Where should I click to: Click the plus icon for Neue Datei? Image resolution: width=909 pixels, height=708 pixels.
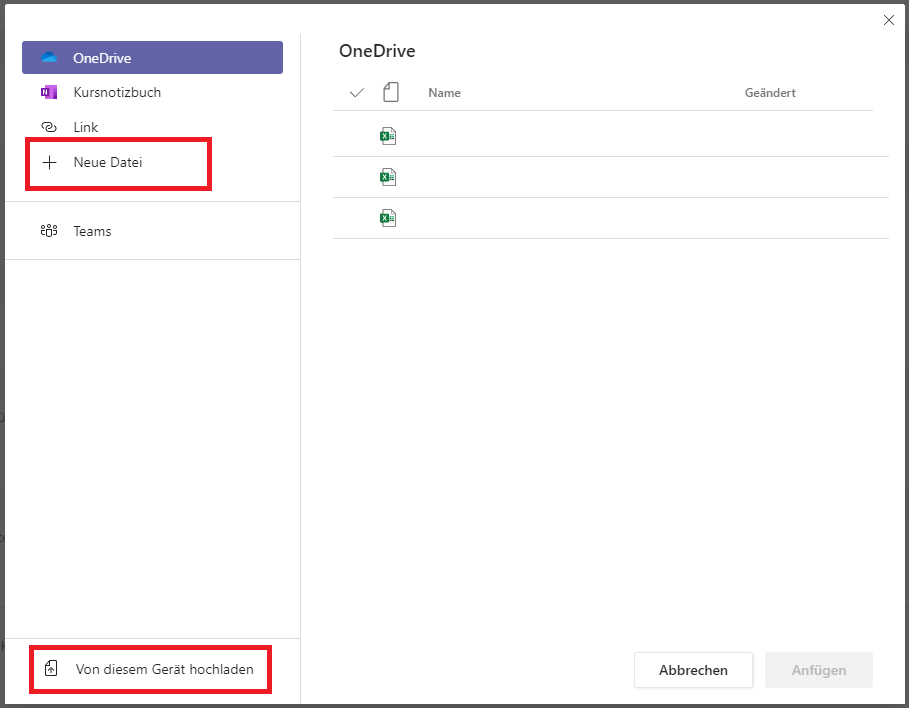[x=49, y=162]
